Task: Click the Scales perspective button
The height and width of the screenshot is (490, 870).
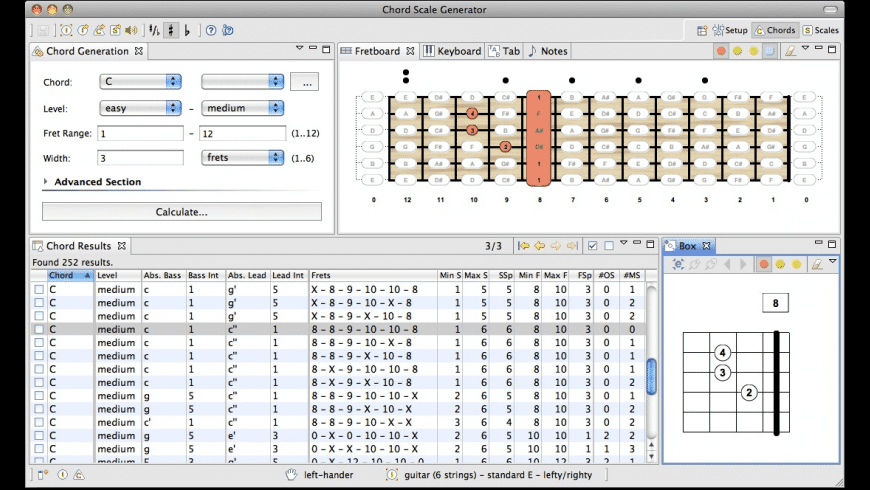Action: (x=821, y=30)
